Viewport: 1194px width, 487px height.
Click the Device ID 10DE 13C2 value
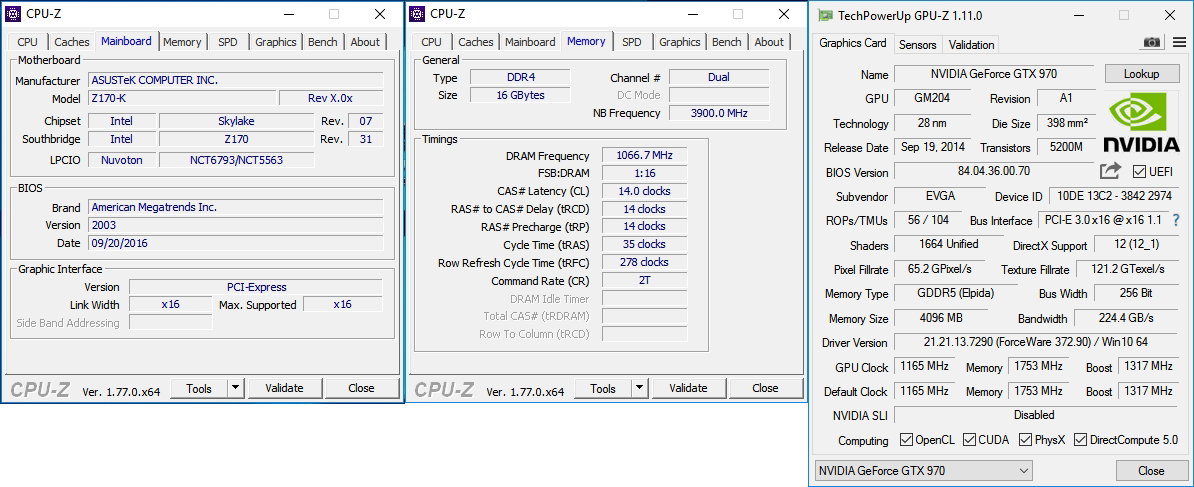(1113, 196)
